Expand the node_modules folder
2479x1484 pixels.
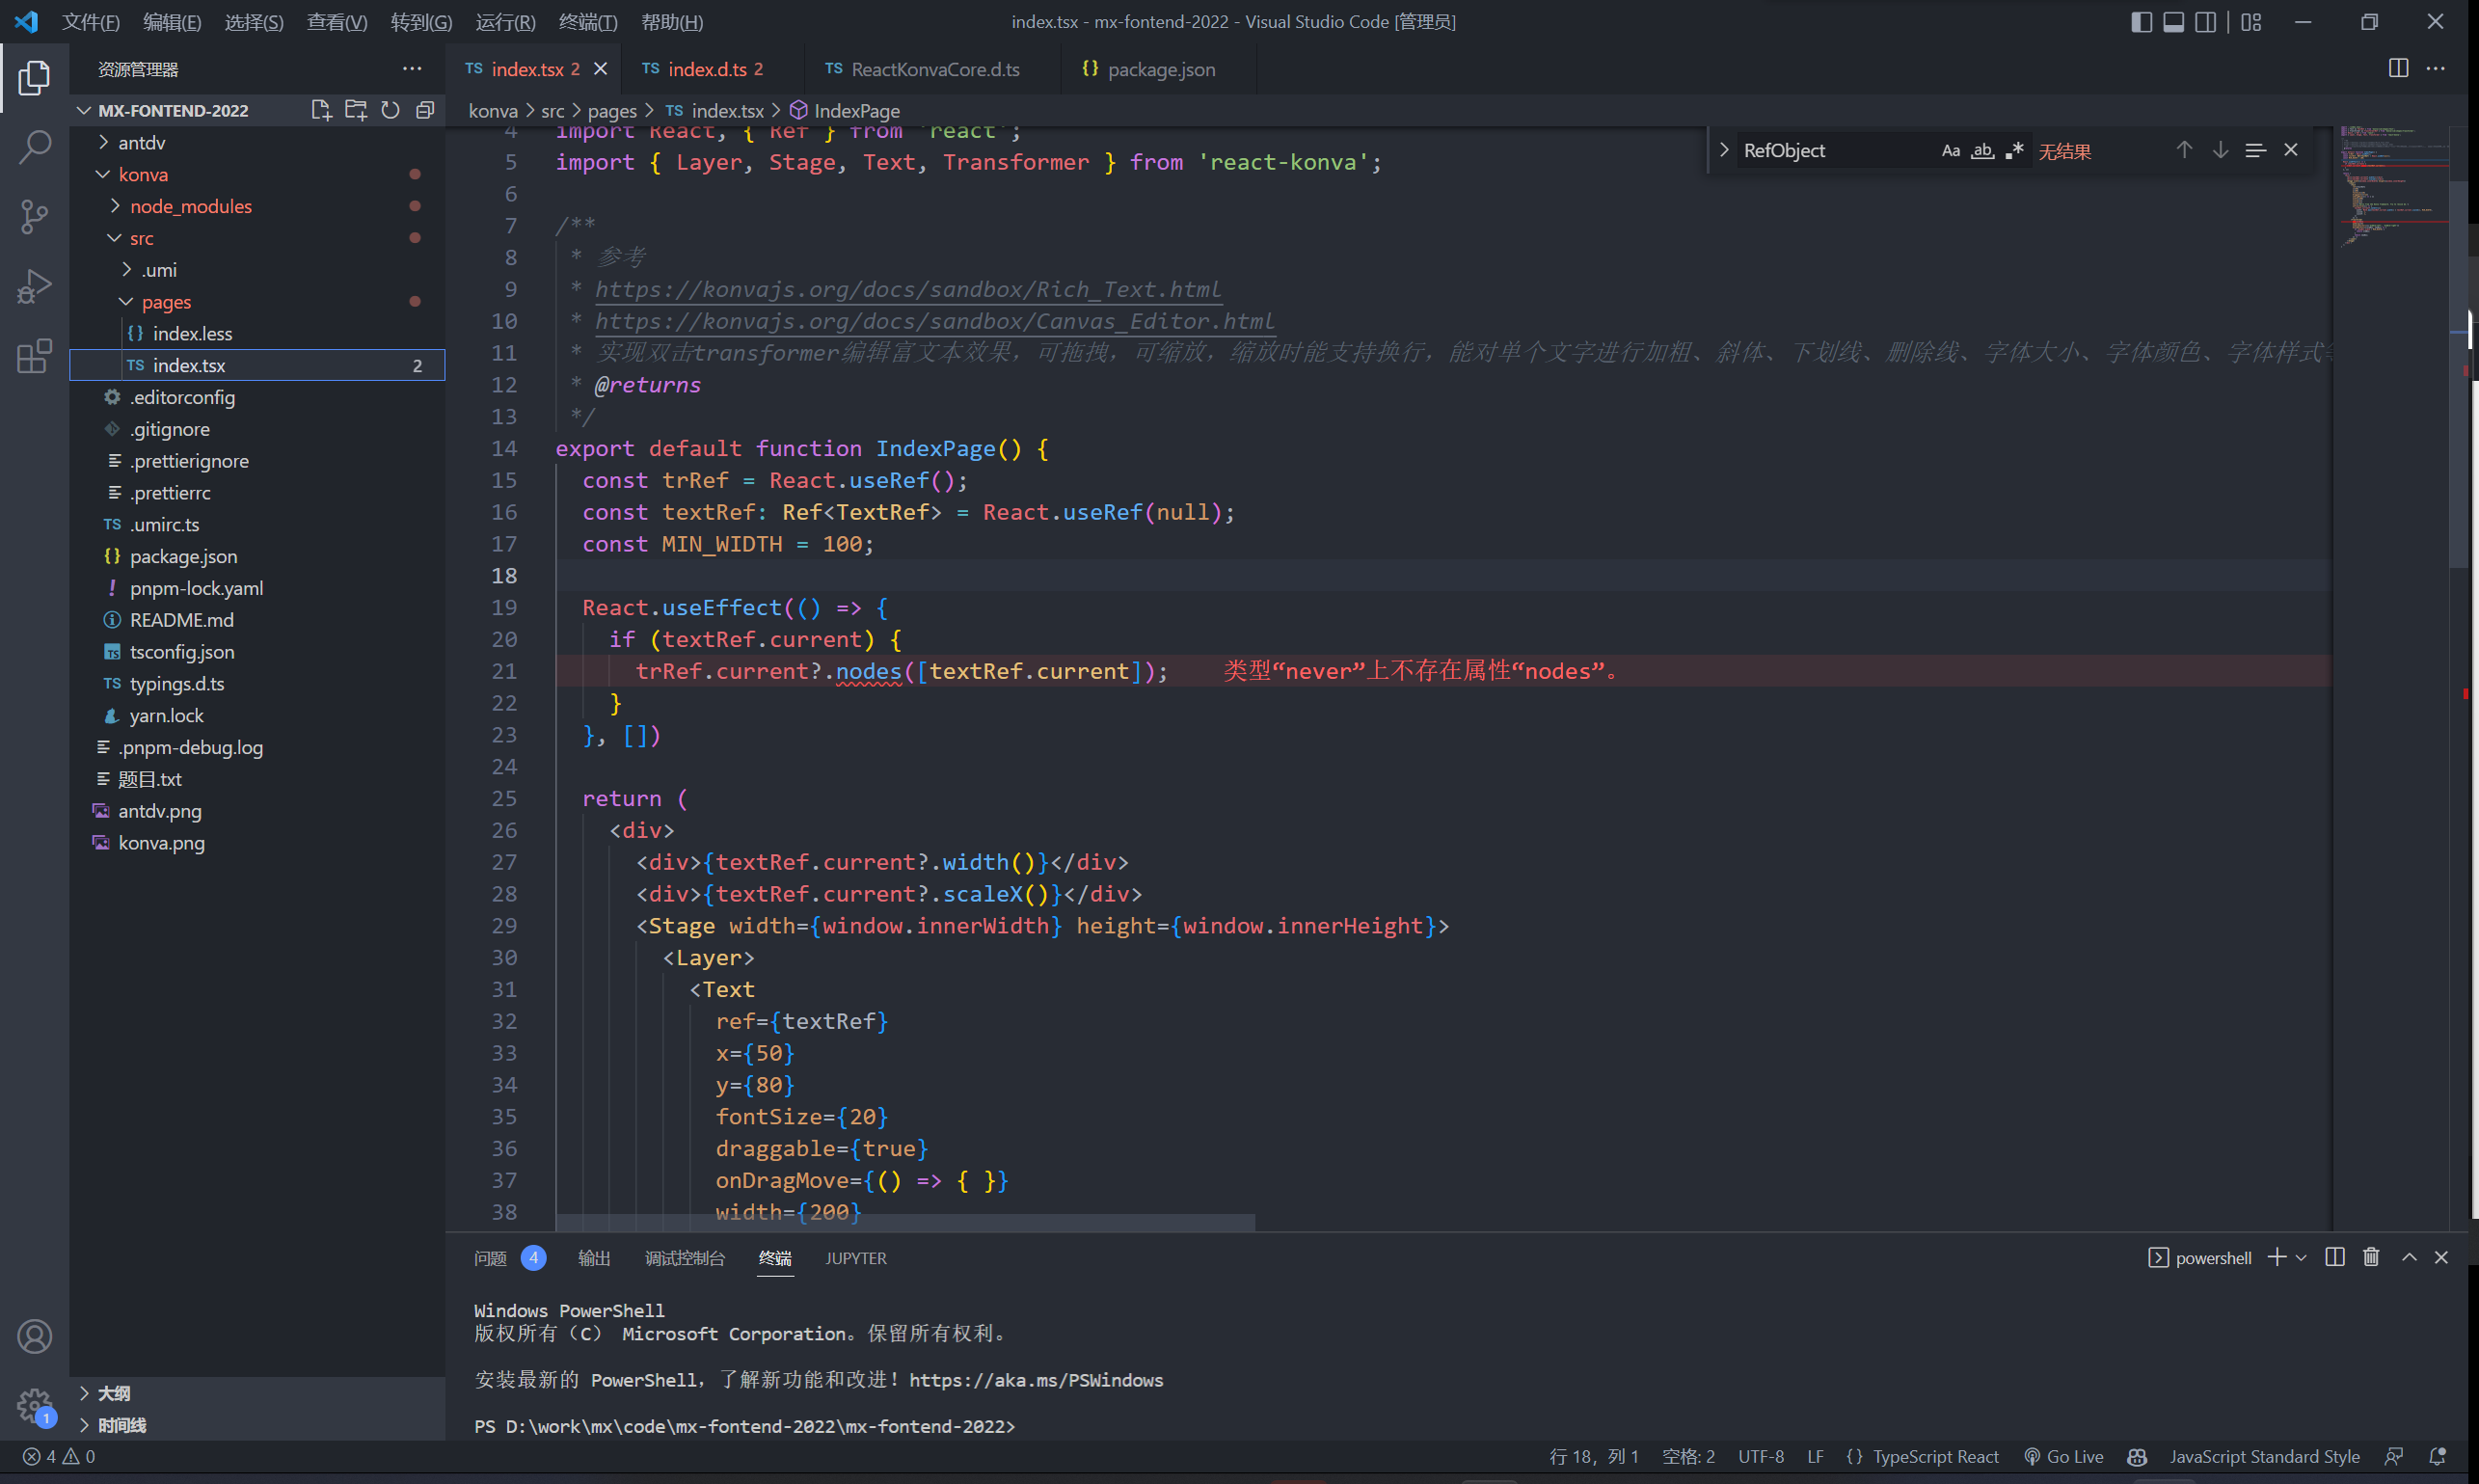pyautogui.click(x=115, y=206)
